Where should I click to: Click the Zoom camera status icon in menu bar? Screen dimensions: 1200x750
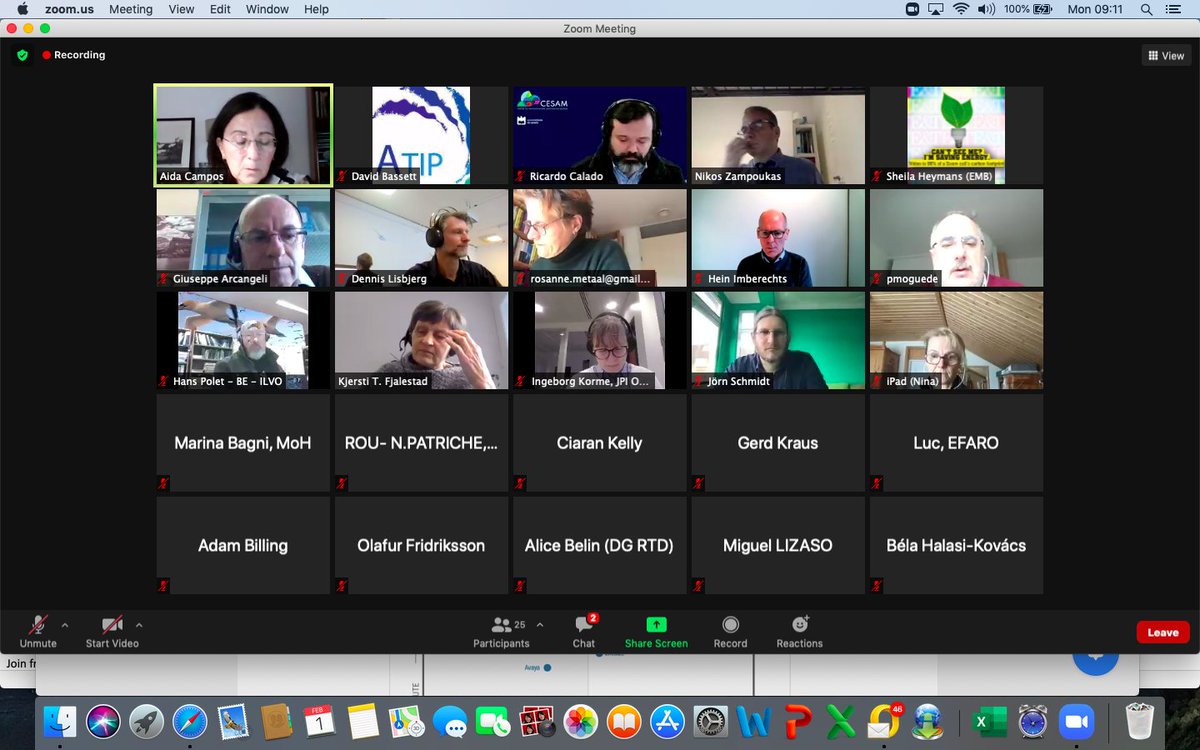912,9
